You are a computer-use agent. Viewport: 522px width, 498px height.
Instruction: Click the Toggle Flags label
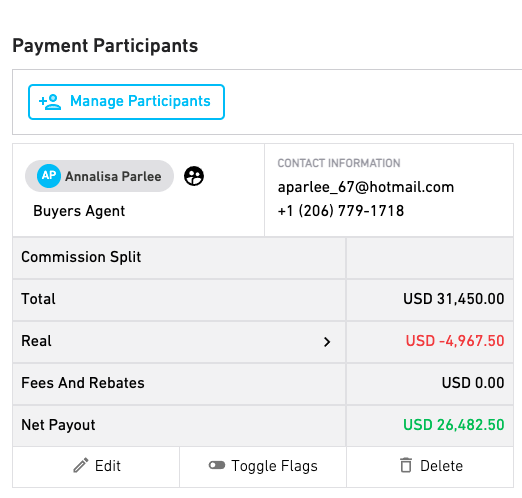[x=274, y=466]
